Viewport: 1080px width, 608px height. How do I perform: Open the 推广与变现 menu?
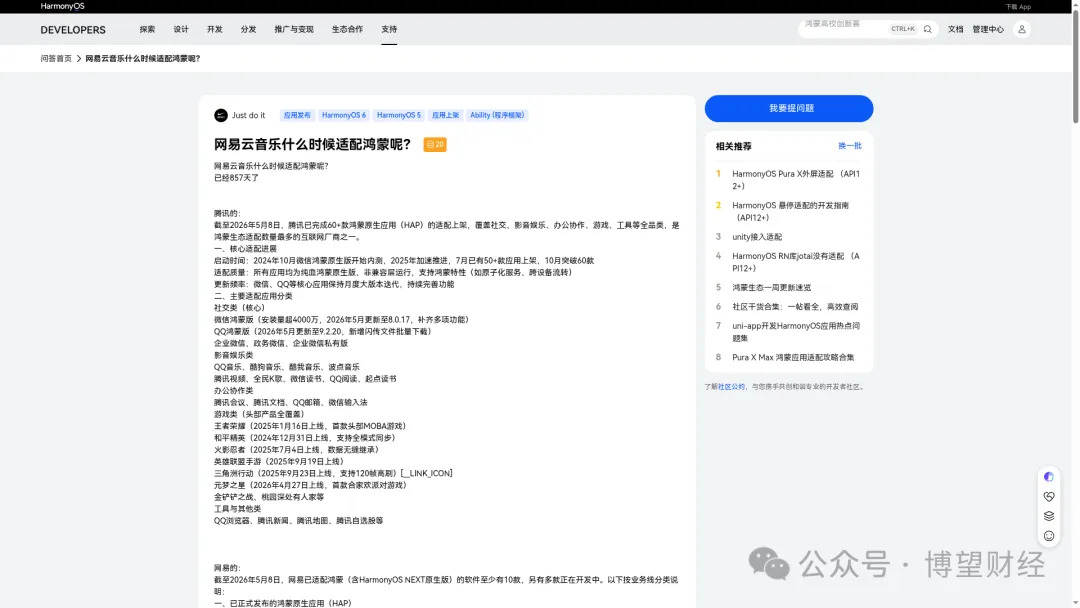click(294, 29)
